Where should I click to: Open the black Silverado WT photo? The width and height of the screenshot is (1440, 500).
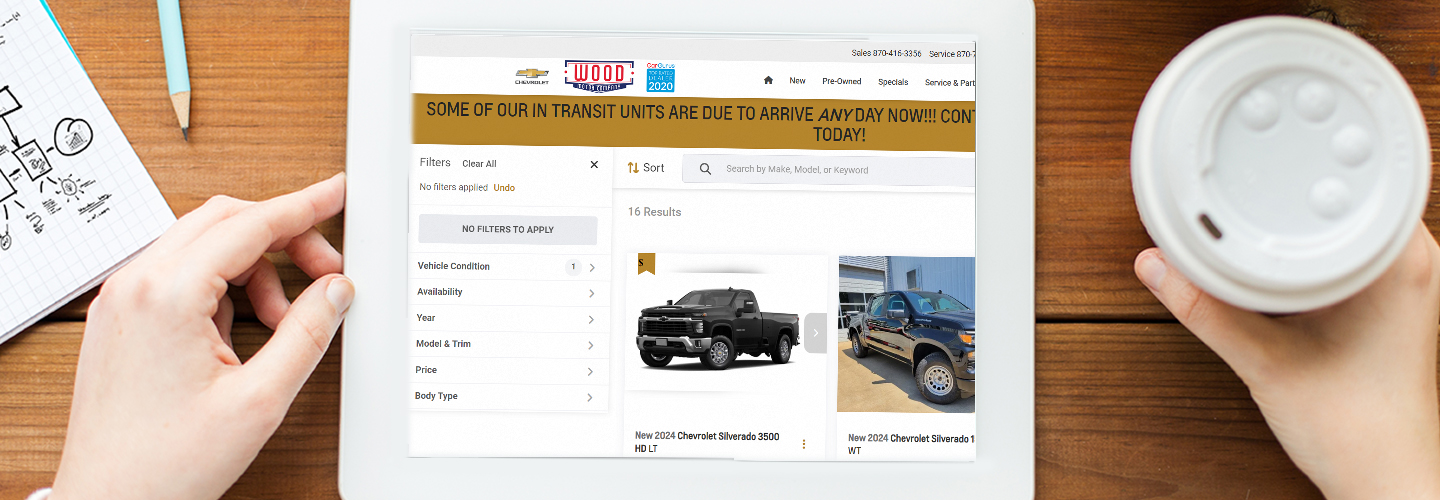pos(906,334)
